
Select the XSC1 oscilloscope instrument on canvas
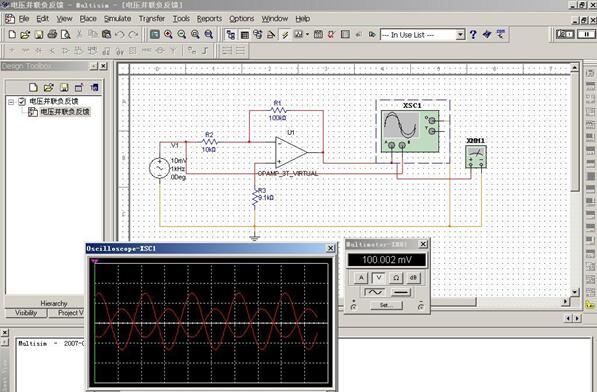click(x=410, y=131)
